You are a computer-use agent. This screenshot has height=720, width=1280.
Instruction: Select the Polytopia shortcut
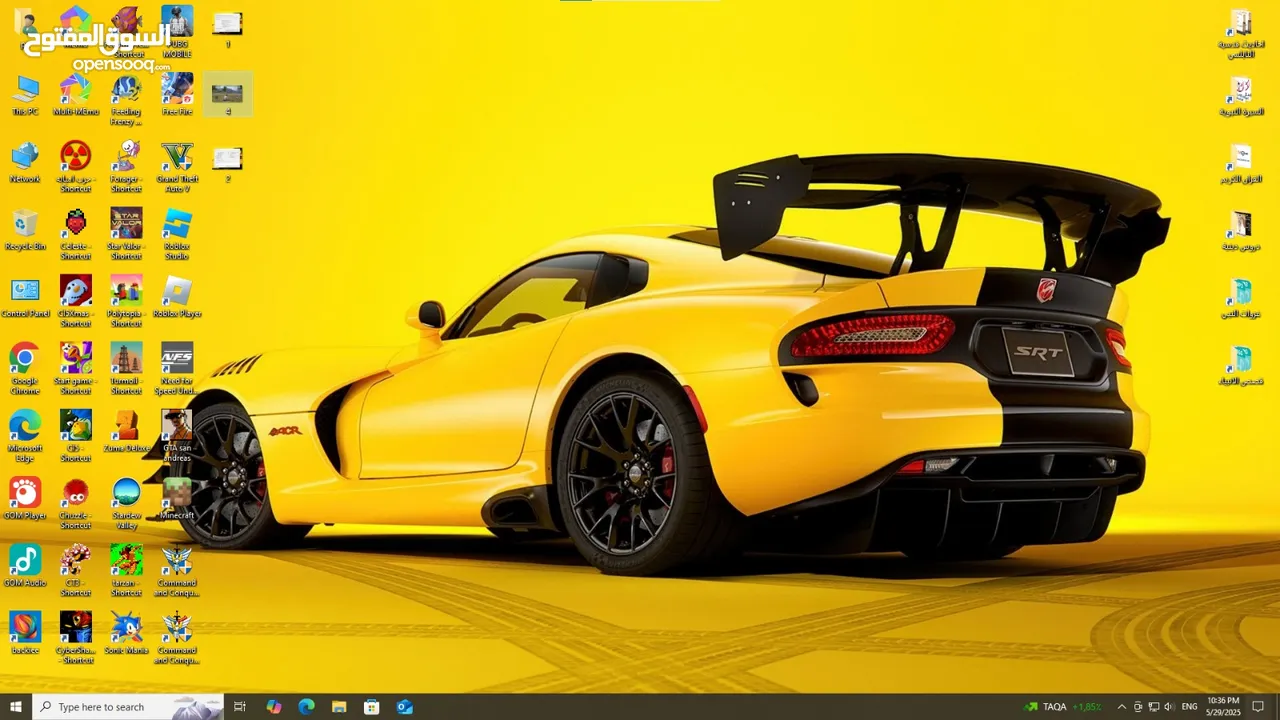[x=126, y=301]
